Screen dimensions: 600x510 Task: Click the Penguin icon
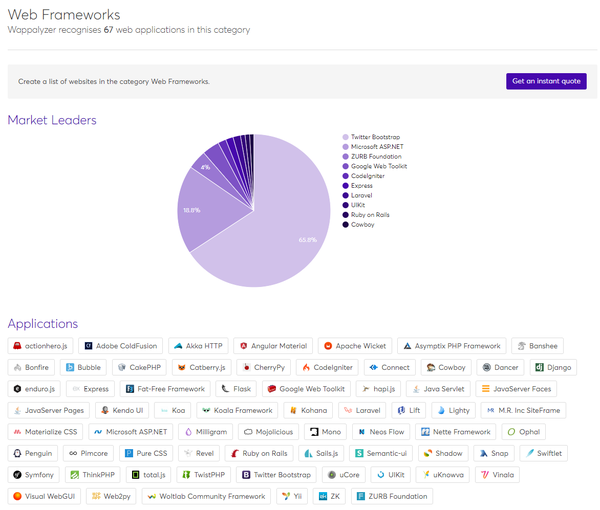pos(17,453)
